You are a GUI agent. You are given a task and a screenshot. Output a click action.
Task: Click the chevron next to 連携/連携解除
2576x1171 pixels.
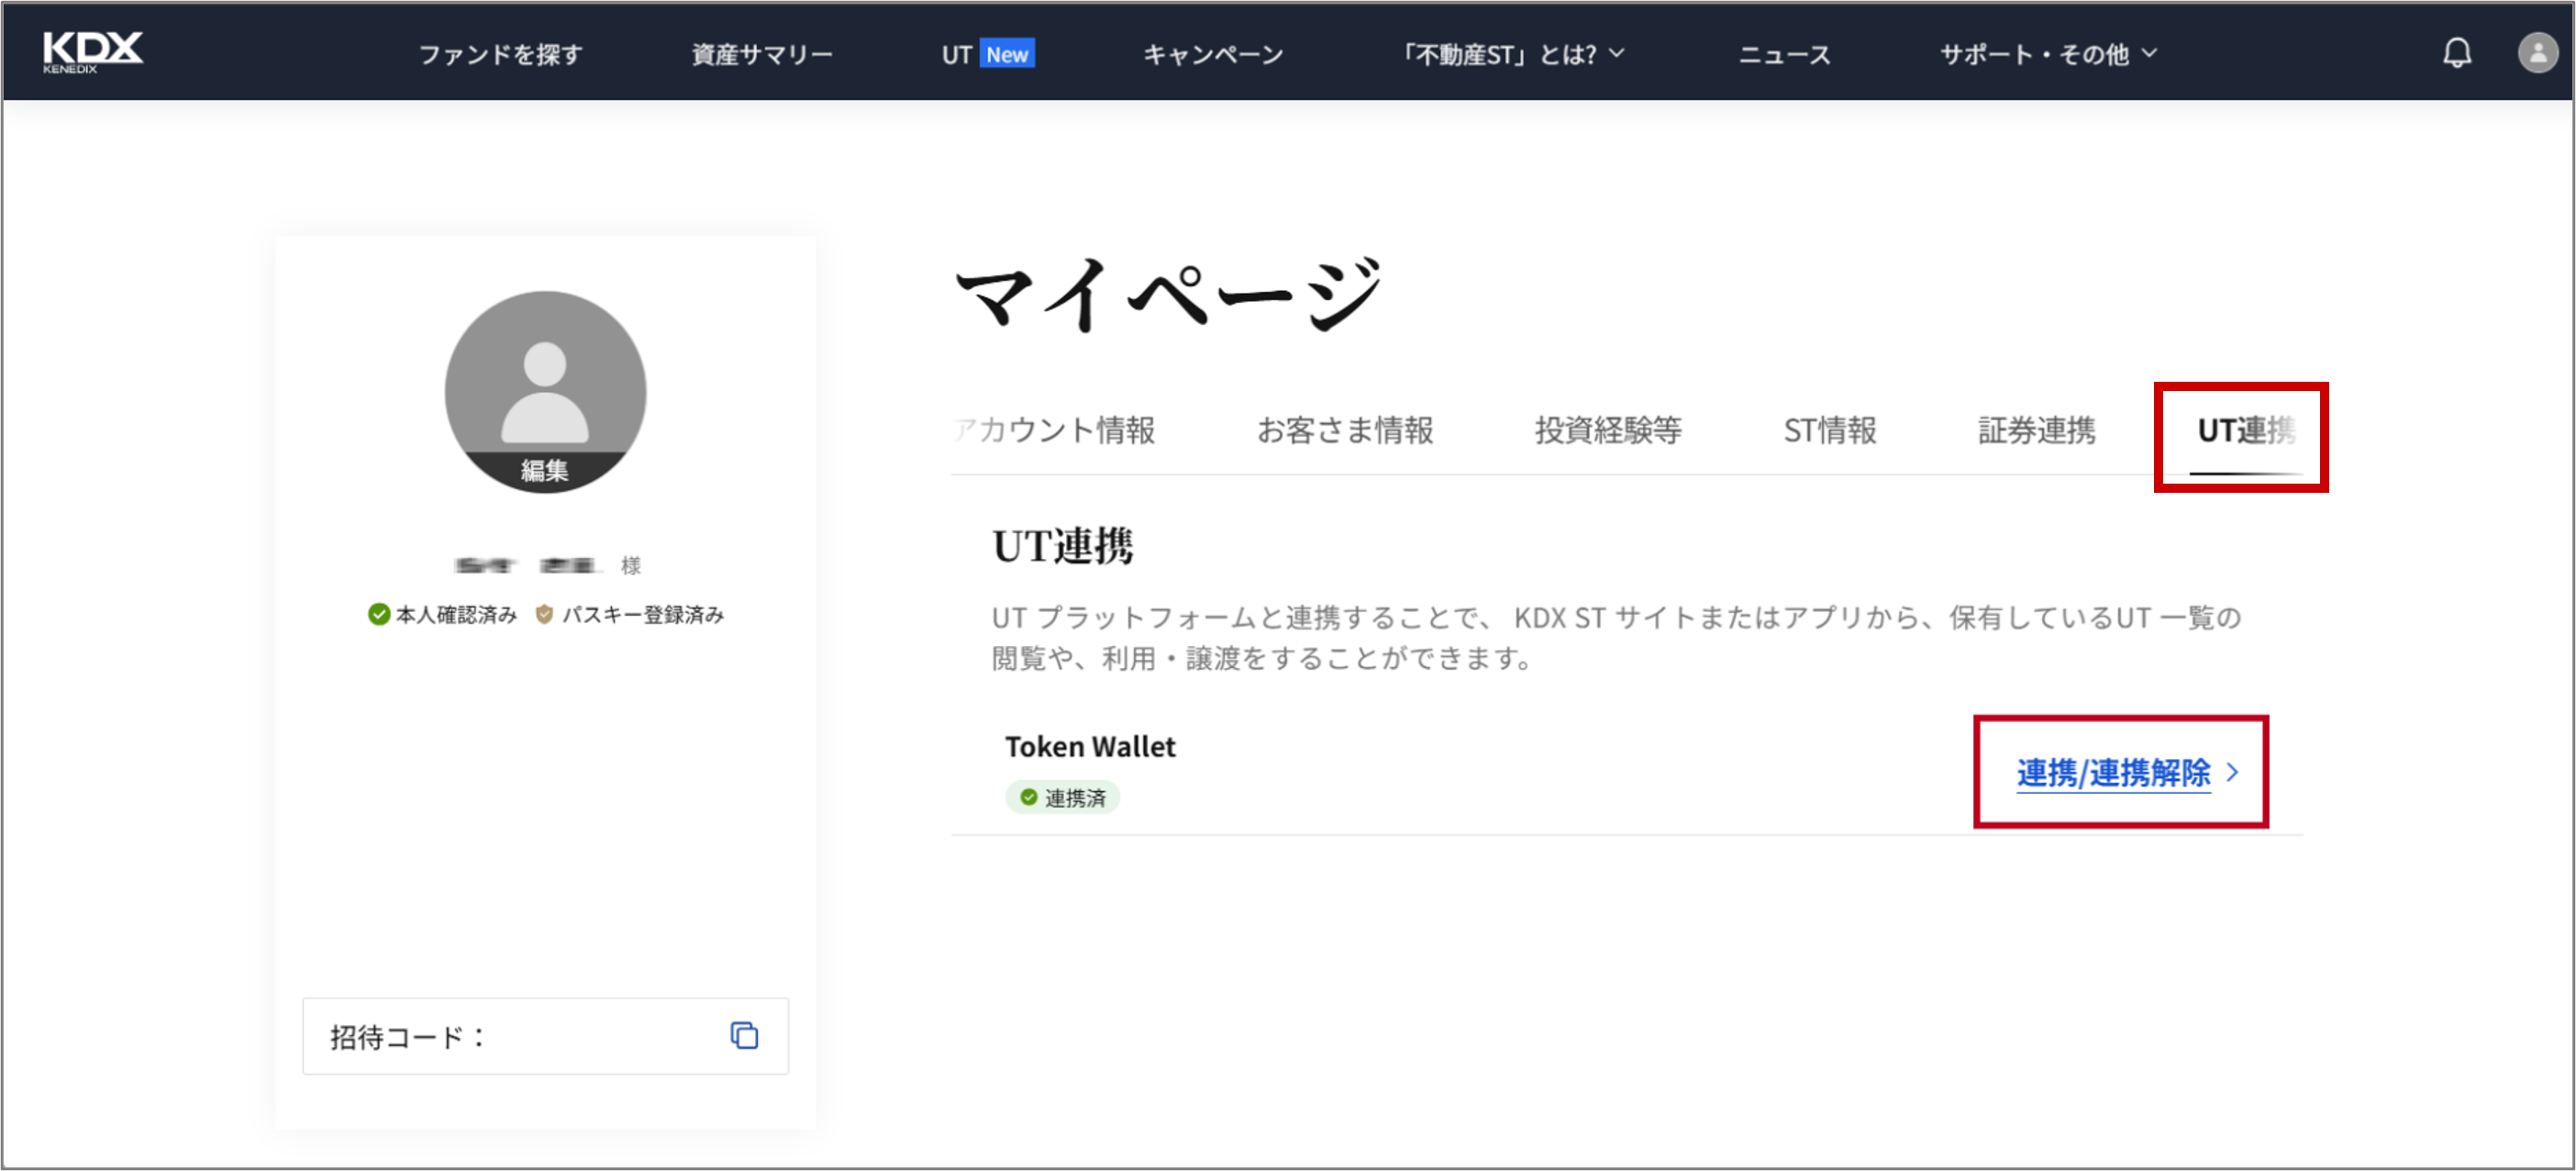[x=2232, y=772]
